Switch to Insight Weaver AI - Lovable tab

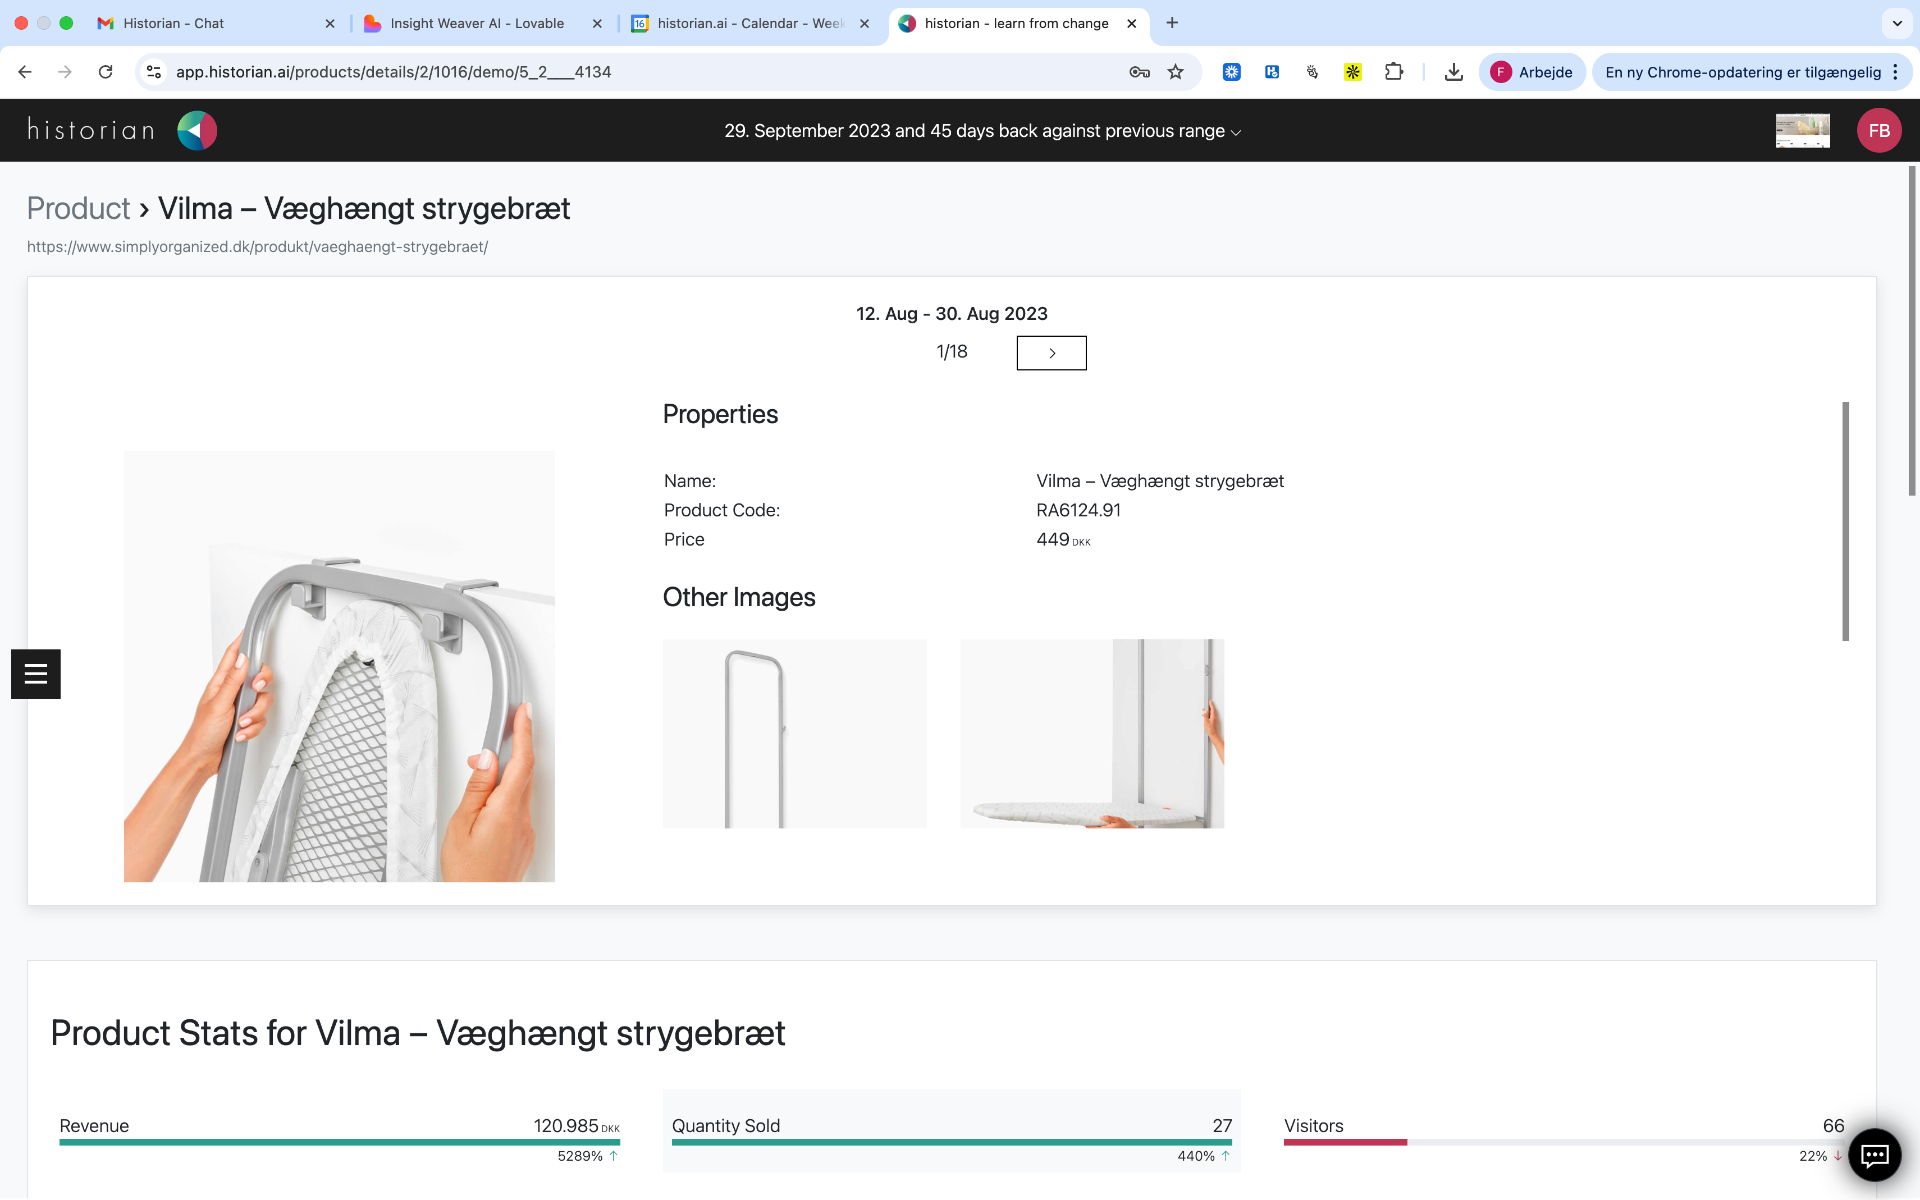[x=483, y=23]
